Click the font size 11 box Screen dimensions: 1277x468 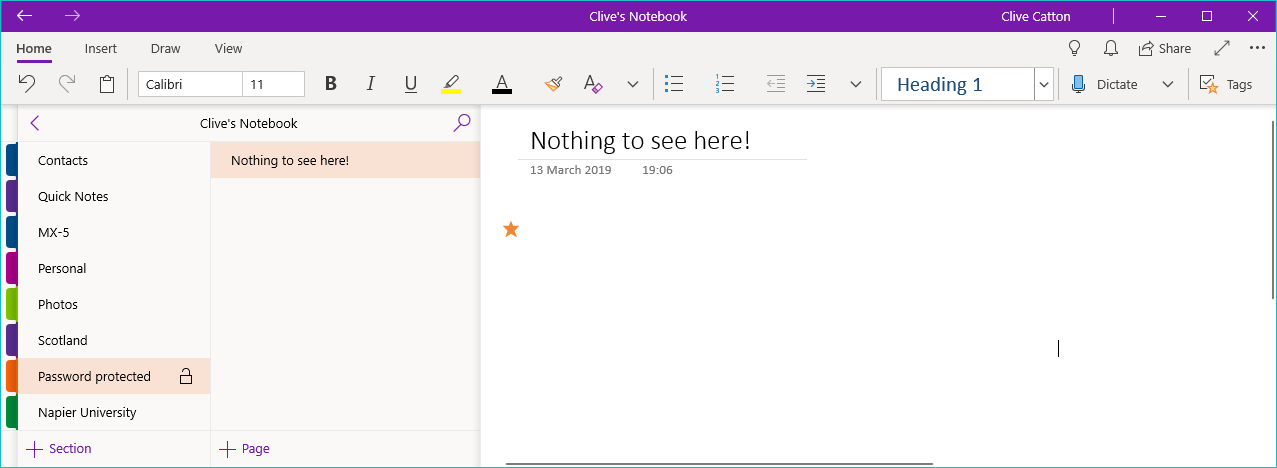click(273, 84)
